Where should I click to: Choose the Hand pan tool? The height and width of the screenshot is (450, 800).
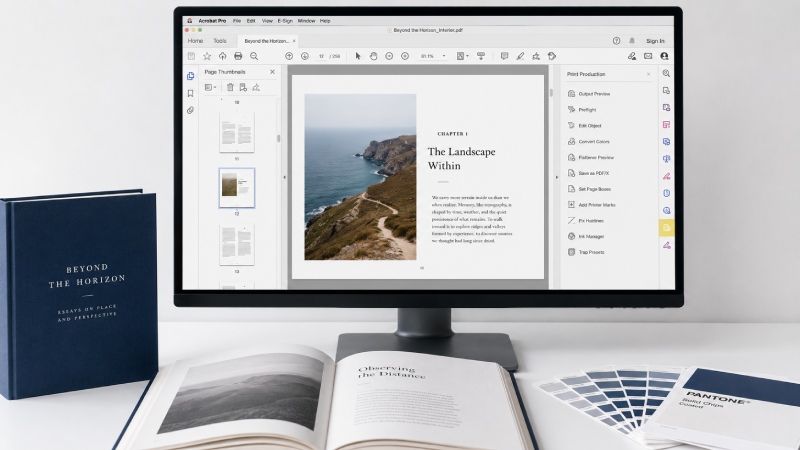coord(373,56)
